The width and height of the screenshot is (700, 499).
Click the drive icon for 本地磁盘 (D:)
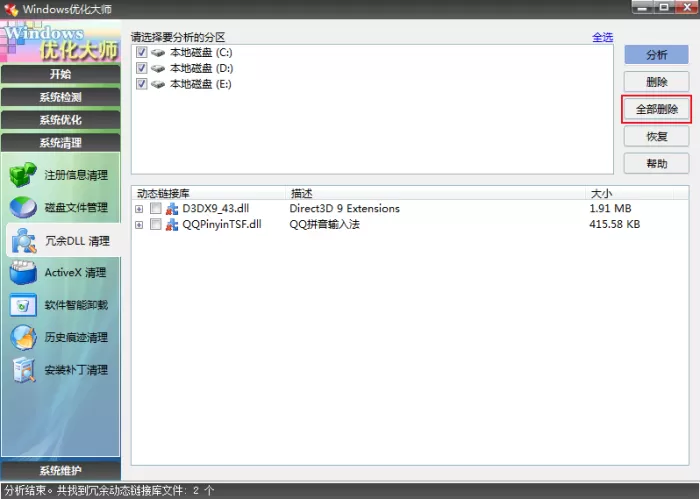(158, 68)
